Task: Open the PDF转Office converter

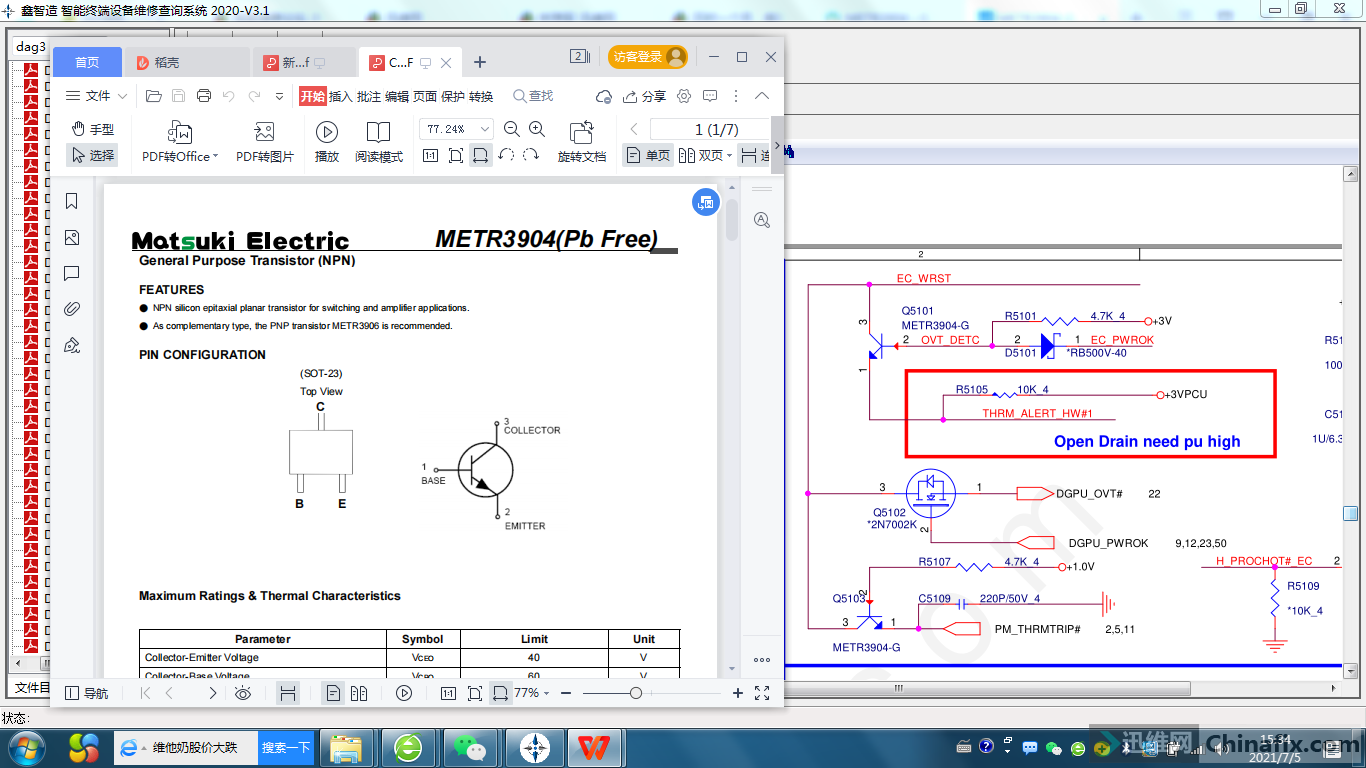Action: point(180,142)
